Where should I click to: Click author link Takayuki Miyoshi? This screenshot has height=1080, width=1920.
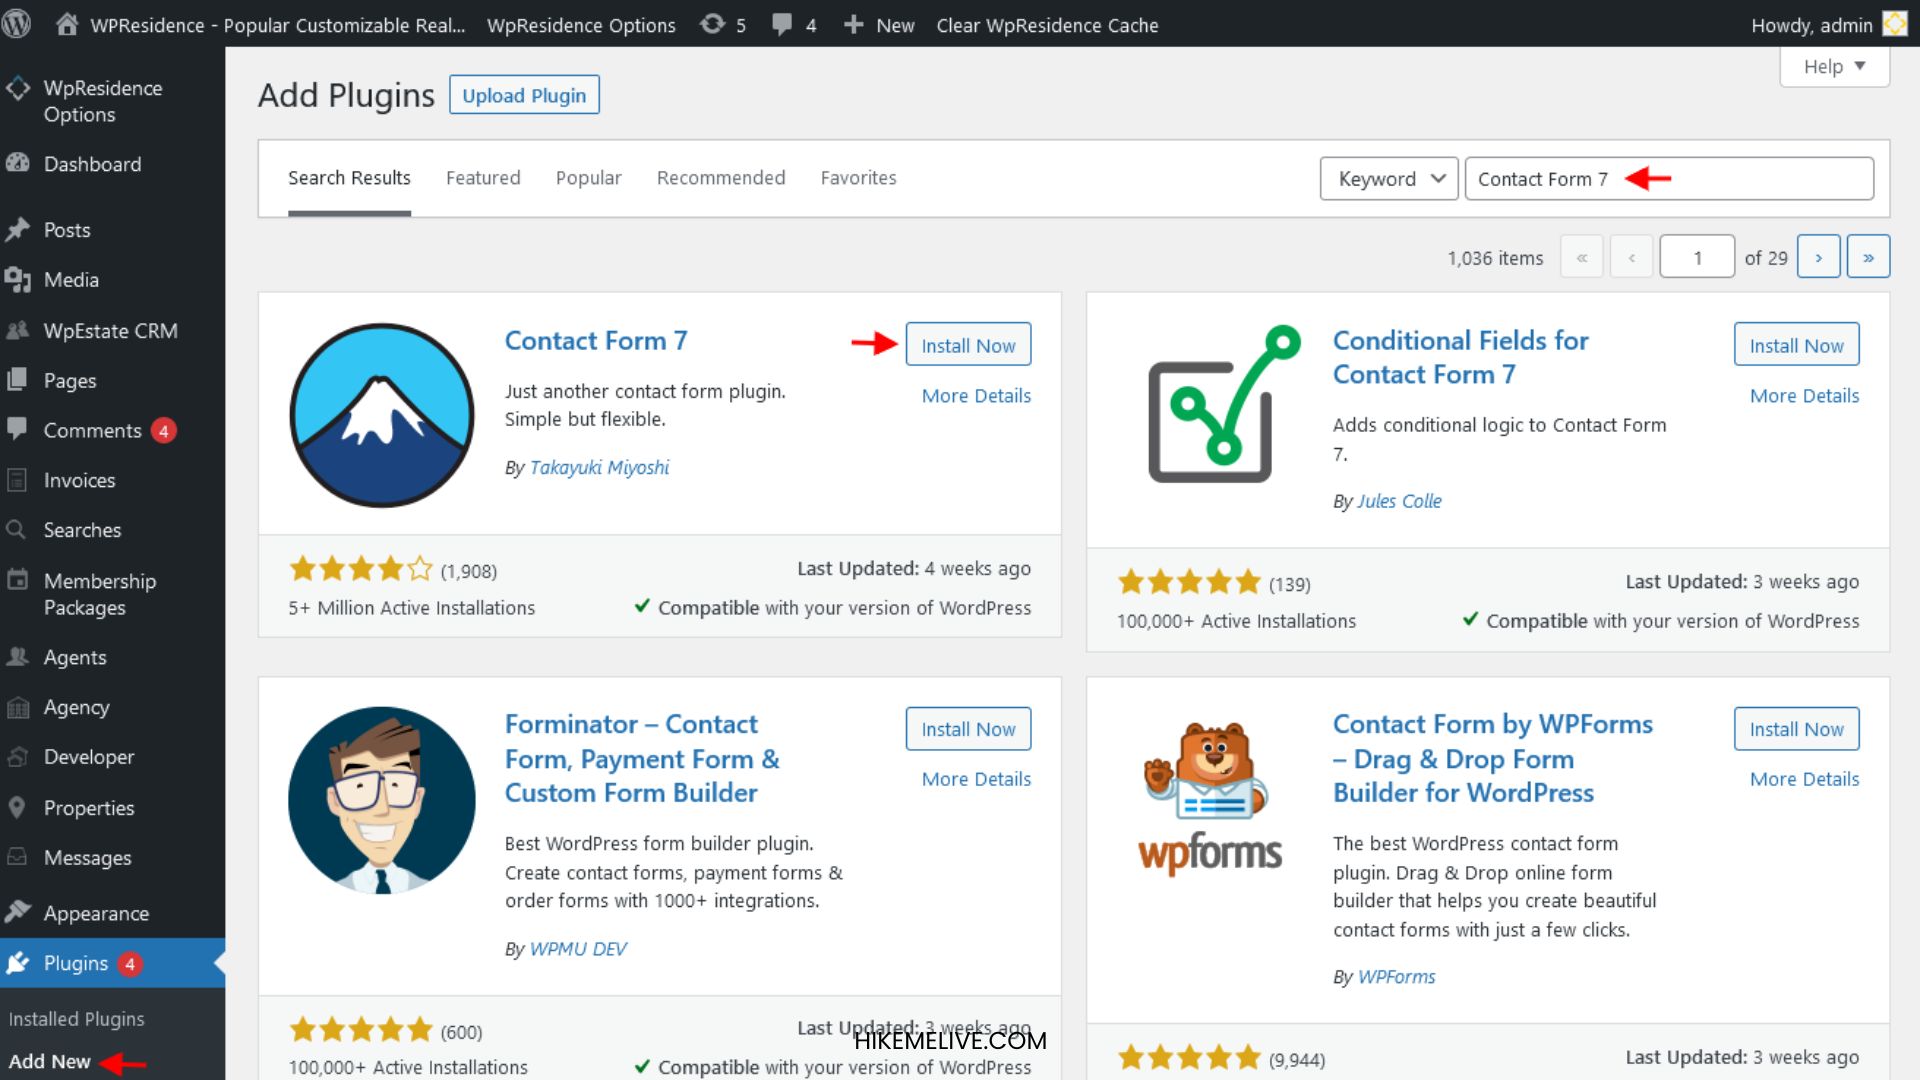pos(599,467)
